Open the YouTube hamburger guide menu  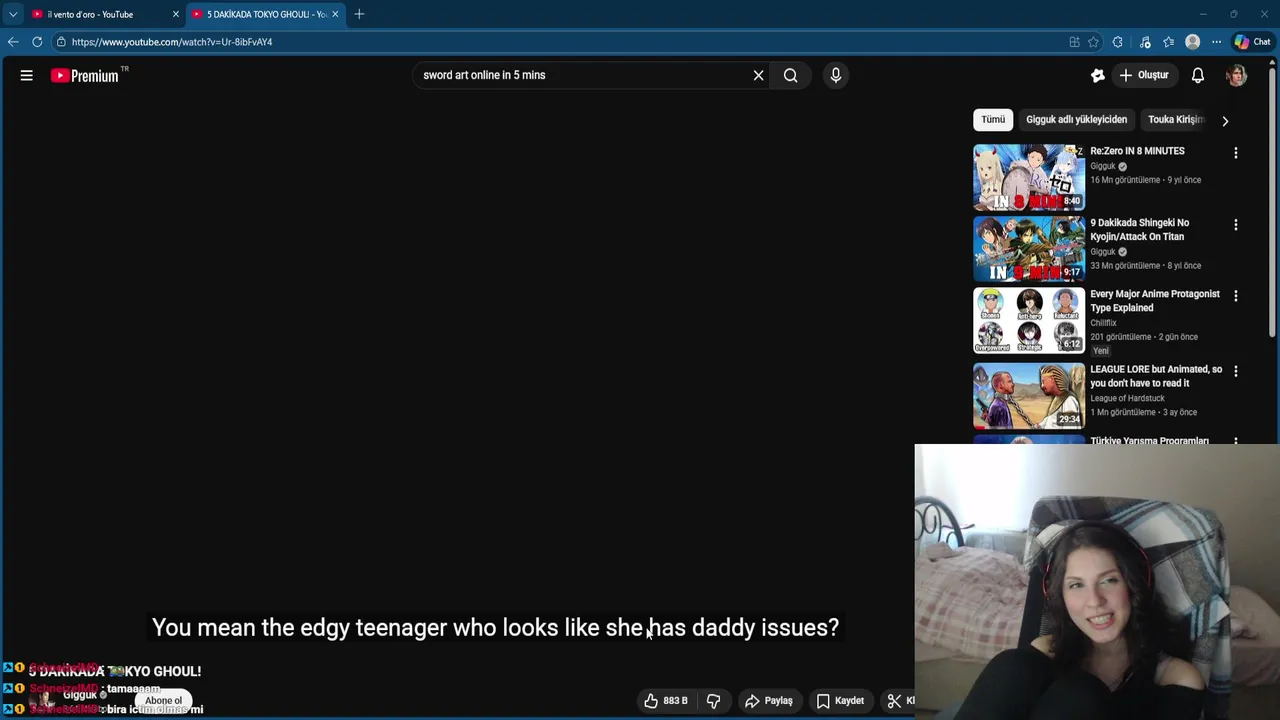pos(27,75)
